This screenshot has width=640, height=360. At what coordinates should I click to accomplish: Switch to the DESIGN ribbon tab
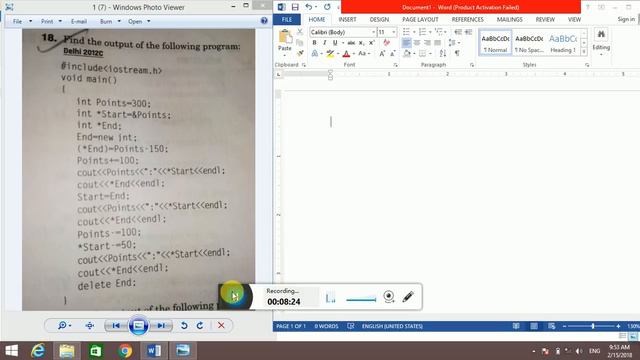point(379,20)
